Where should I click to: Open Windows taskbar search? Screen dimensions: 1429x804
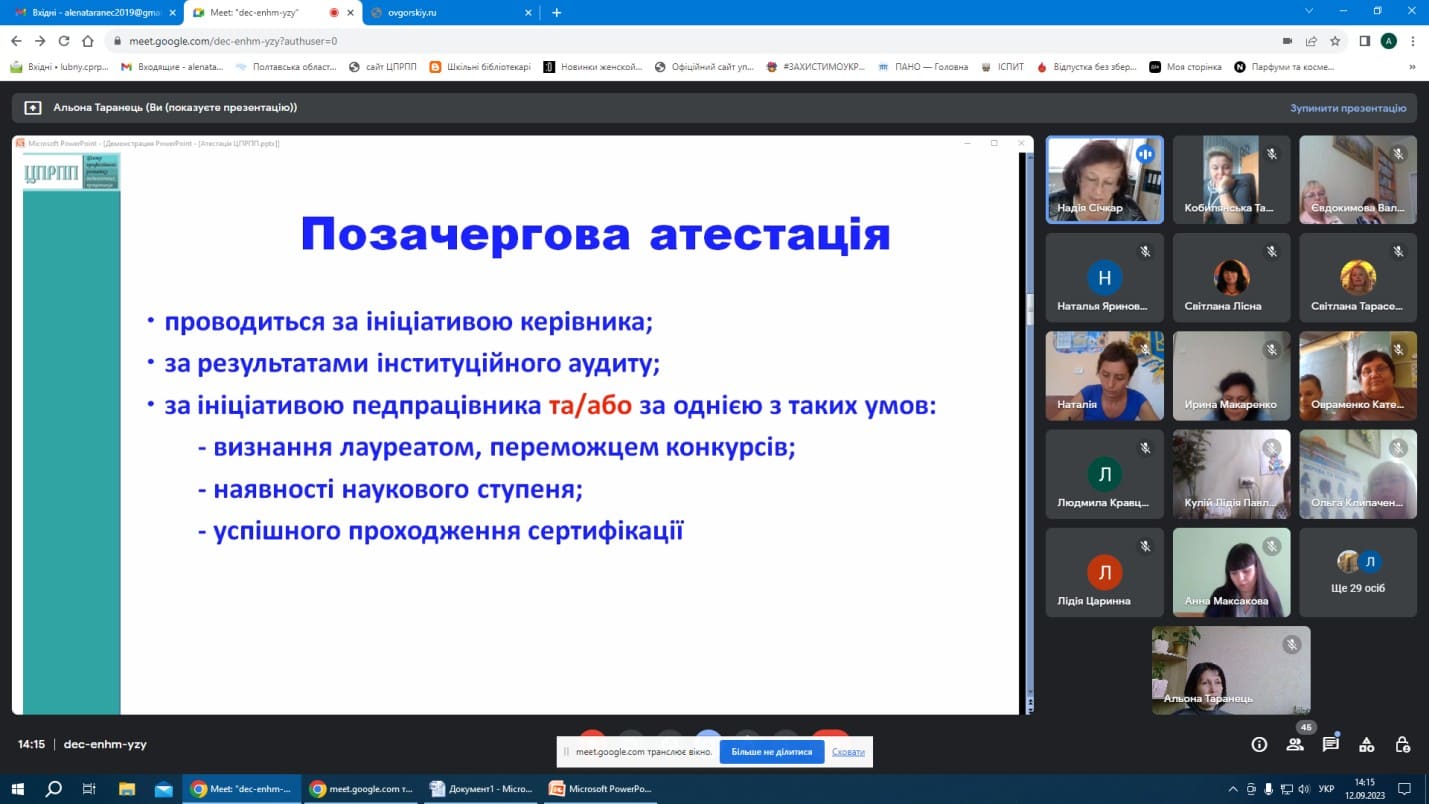(x=54, y=789)
